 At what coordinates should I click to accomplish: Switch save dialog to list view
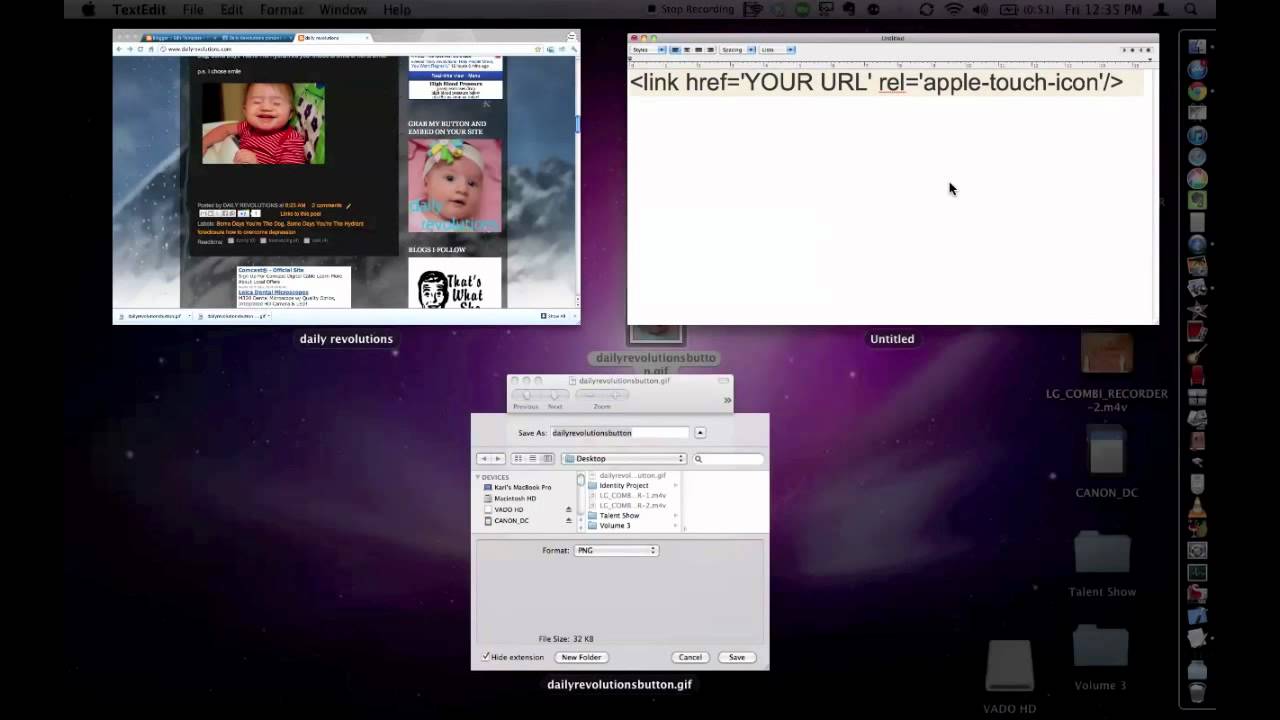point(532,458)
